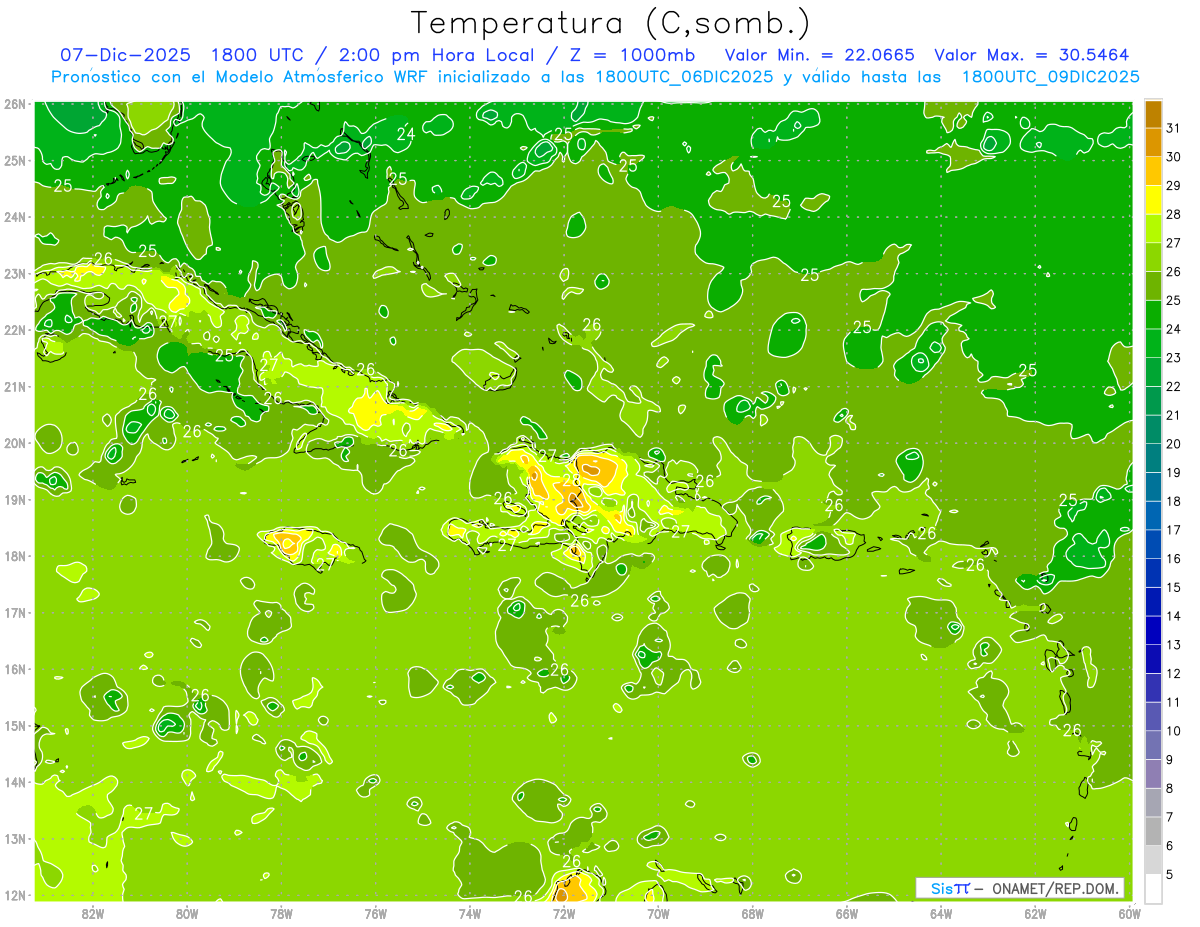
Task: Click the latitude axis label '15N'
Action: tap(15, 726)
